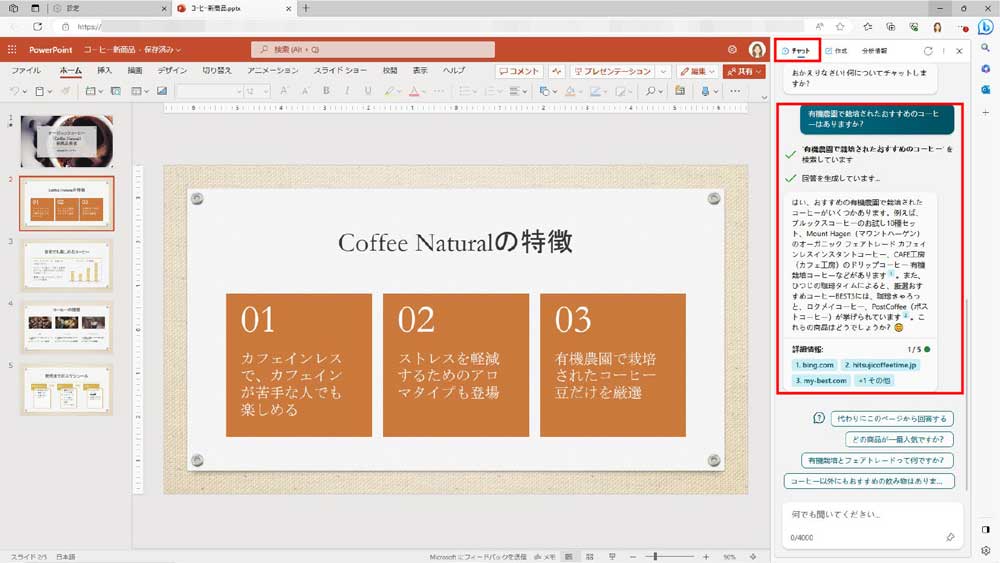1000x563 pixels.
Task: Open Designer icon in ribbon
Action: 680,91
